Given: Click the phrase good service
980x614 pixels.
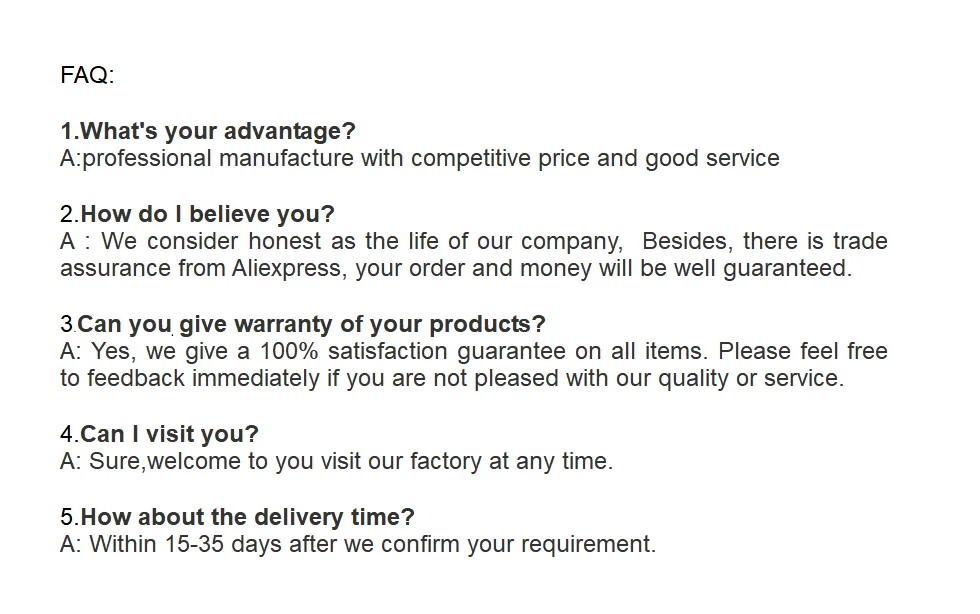Looking at the screenshot, I should click(x=712, y=158).
